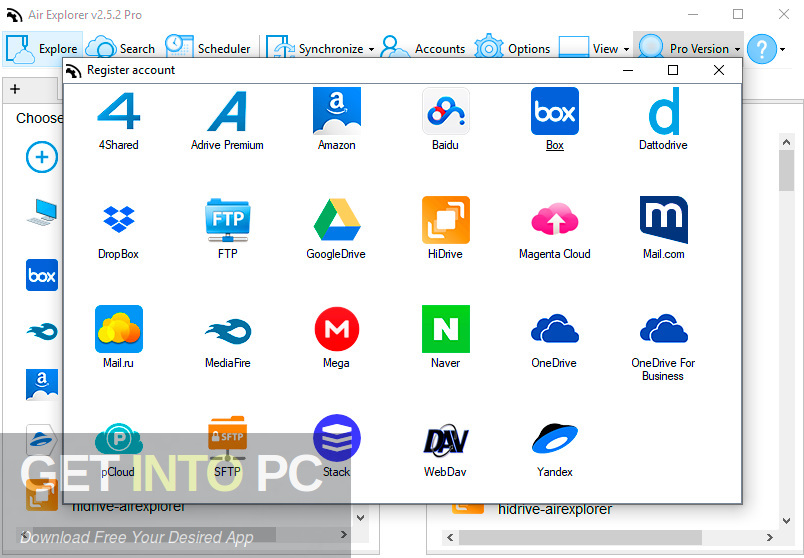Click the add account circle plus icon

(42, 157)
